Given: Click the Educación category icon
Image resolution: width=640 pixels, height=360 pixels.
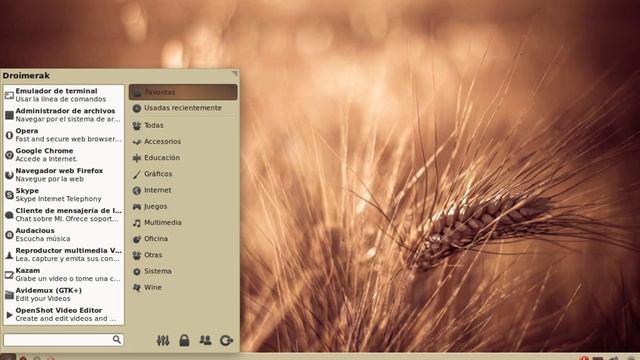Looking at the screenshot, I should point(137,158).
